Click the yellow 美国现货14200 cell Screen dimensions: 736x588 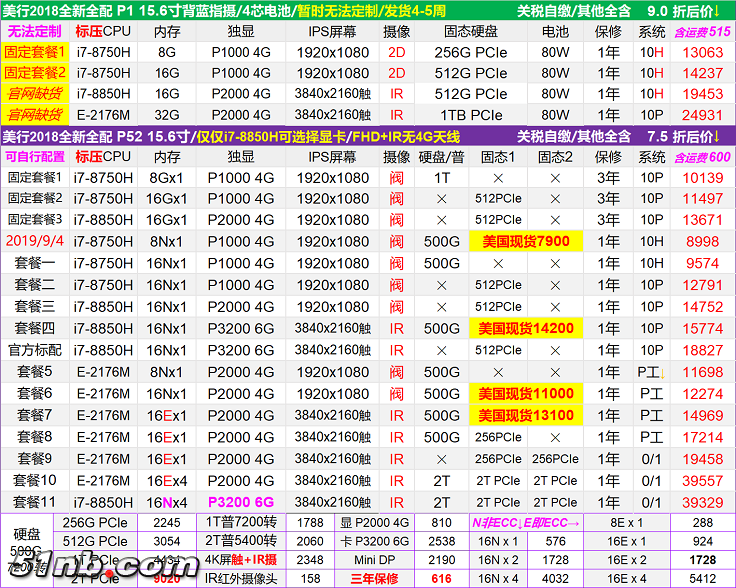pos(525,328)
